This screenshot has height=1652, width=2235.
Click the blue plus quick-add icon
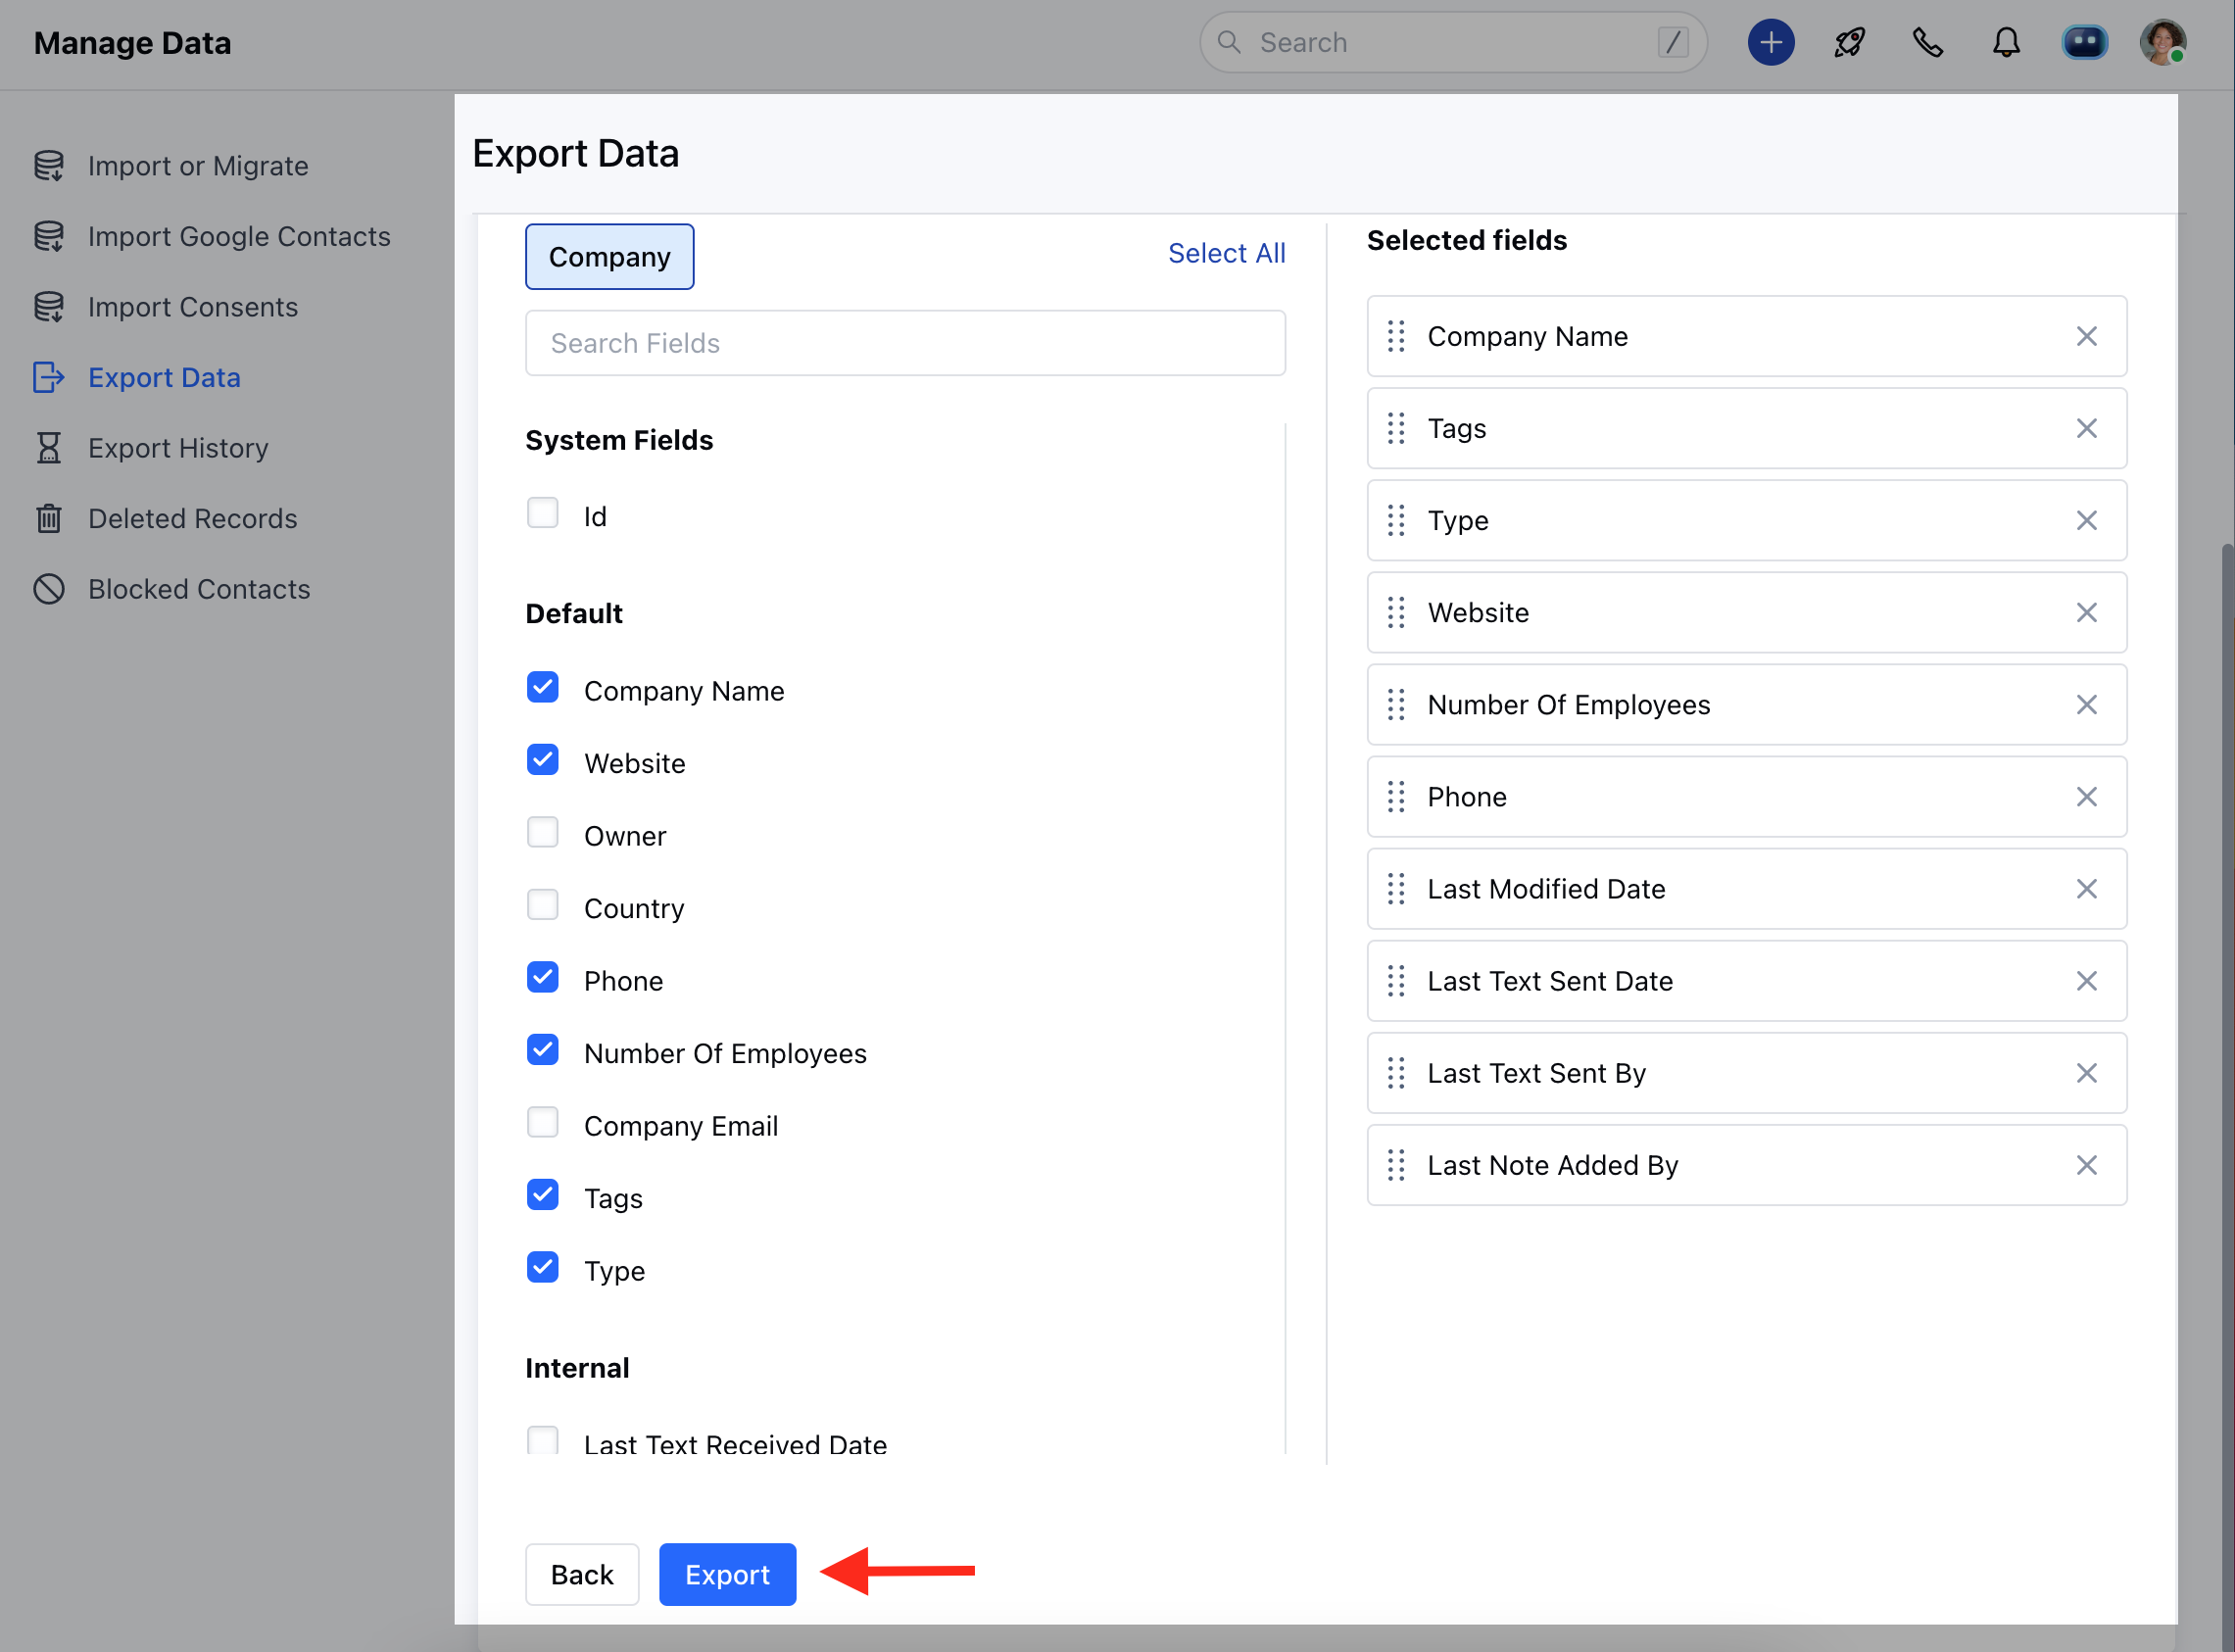pos(1770,43)
